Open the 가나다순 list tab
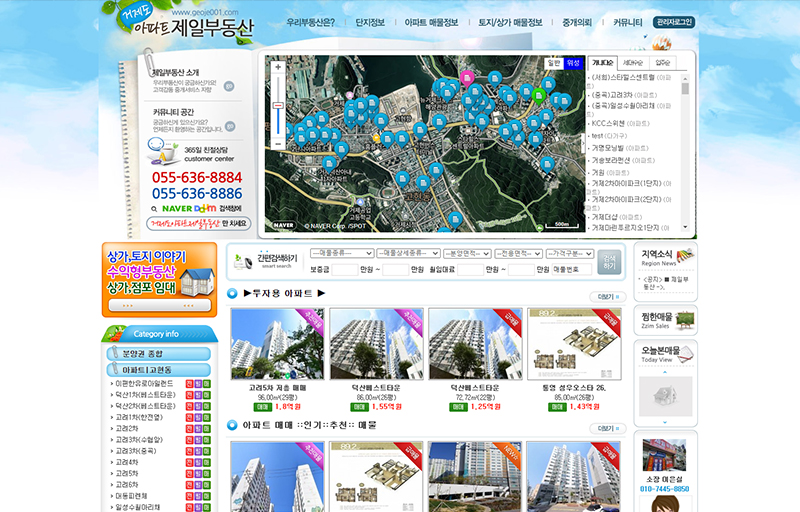Image resolution: width=800 pixels, height=512 pixels. pyautogui.click(x=603, y=63)
